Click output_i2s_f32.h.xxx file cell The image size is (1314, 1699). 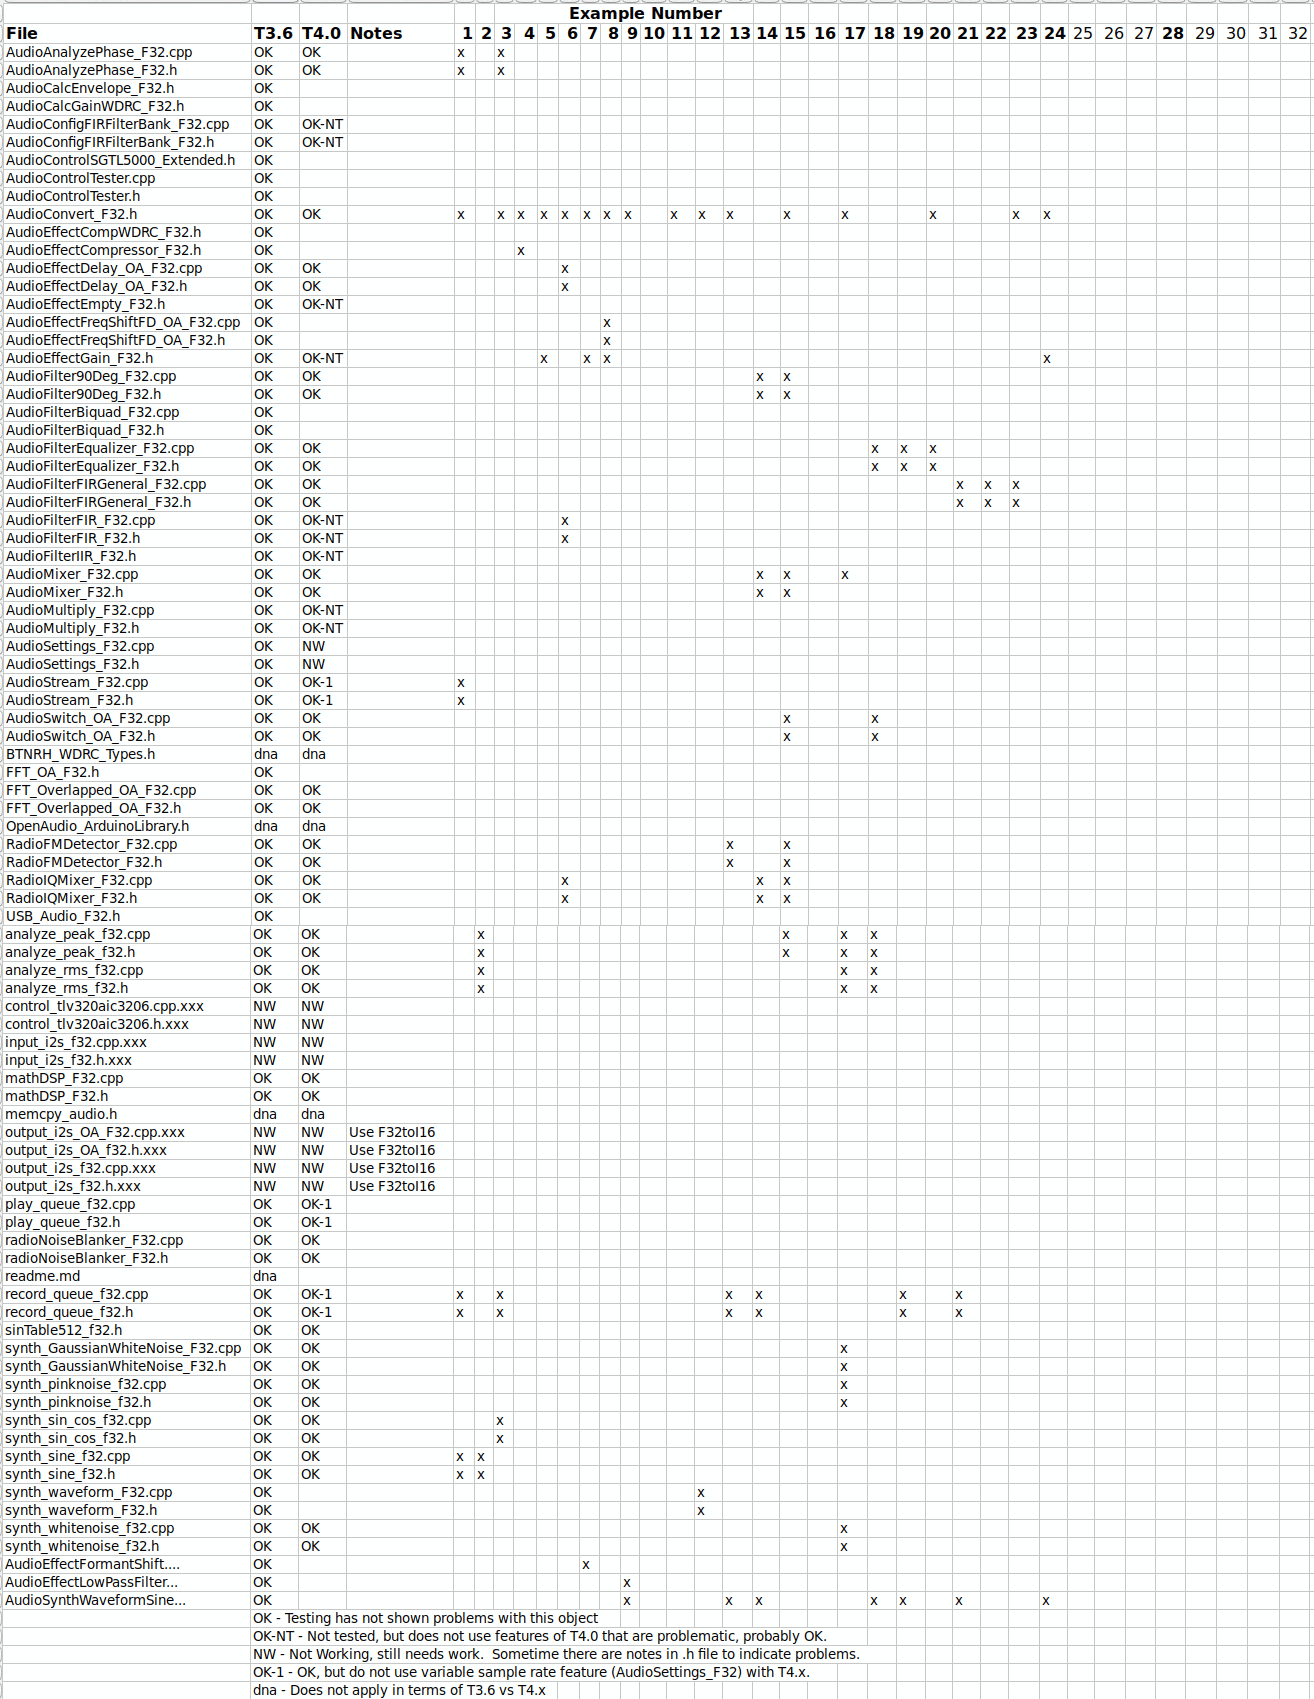[x=126, y=1186]
